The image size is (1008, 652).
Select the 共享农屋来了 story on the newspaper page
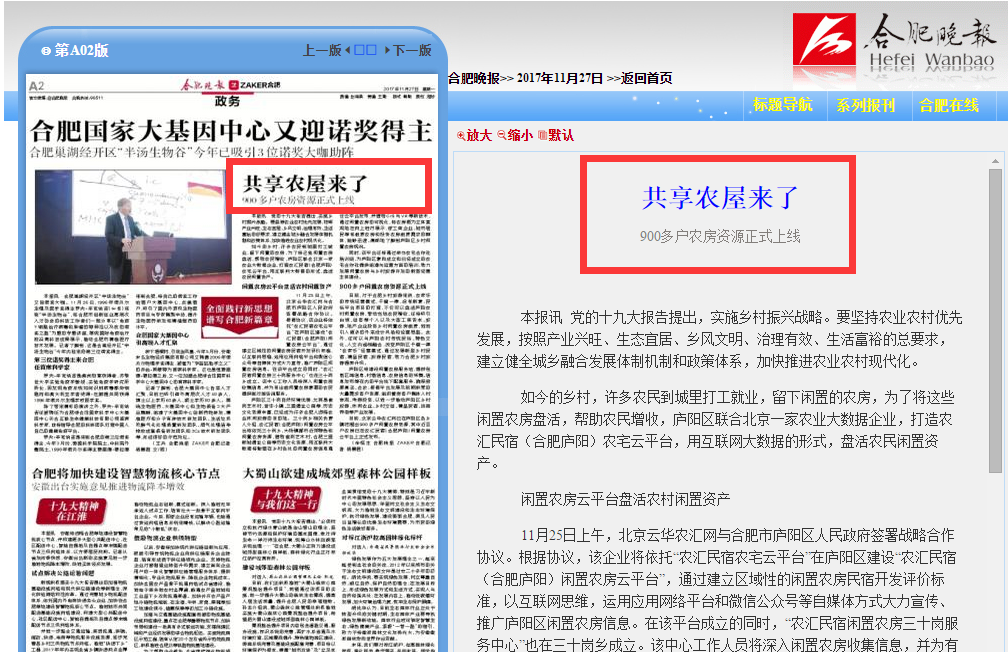(305, 183)
